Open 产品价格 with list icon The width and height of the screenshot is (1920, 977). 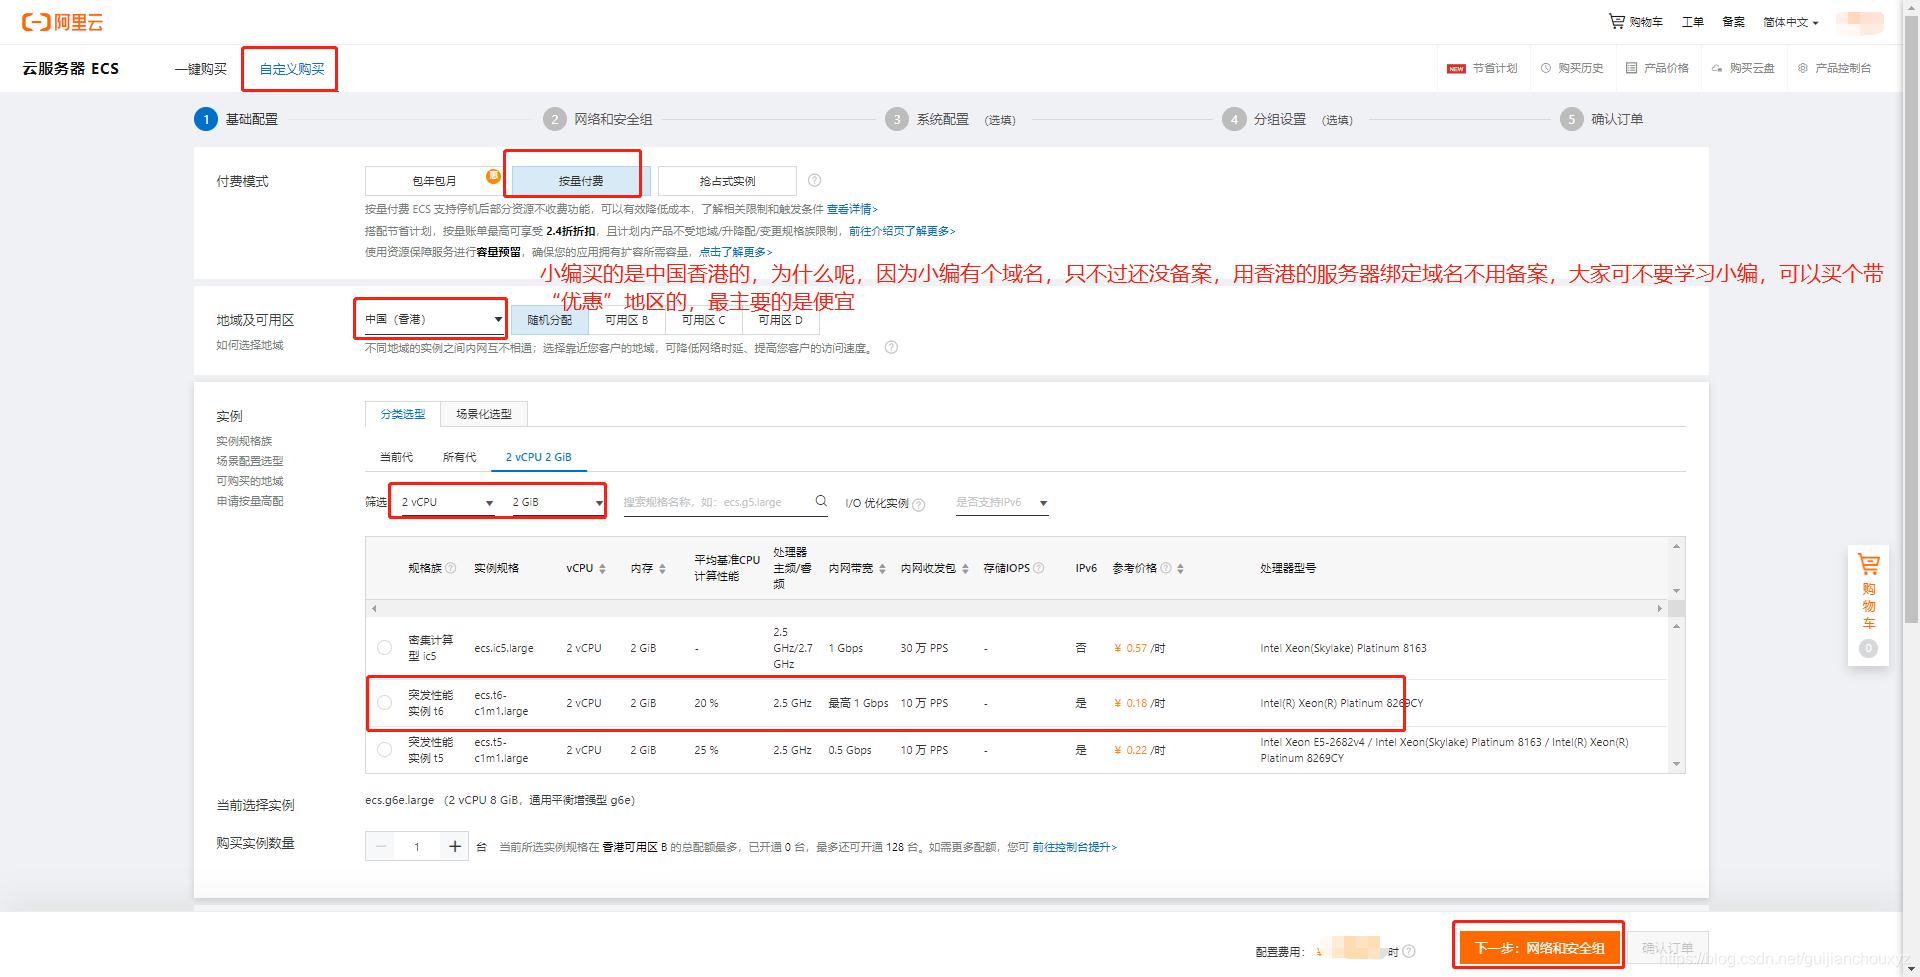(1657, 68)
